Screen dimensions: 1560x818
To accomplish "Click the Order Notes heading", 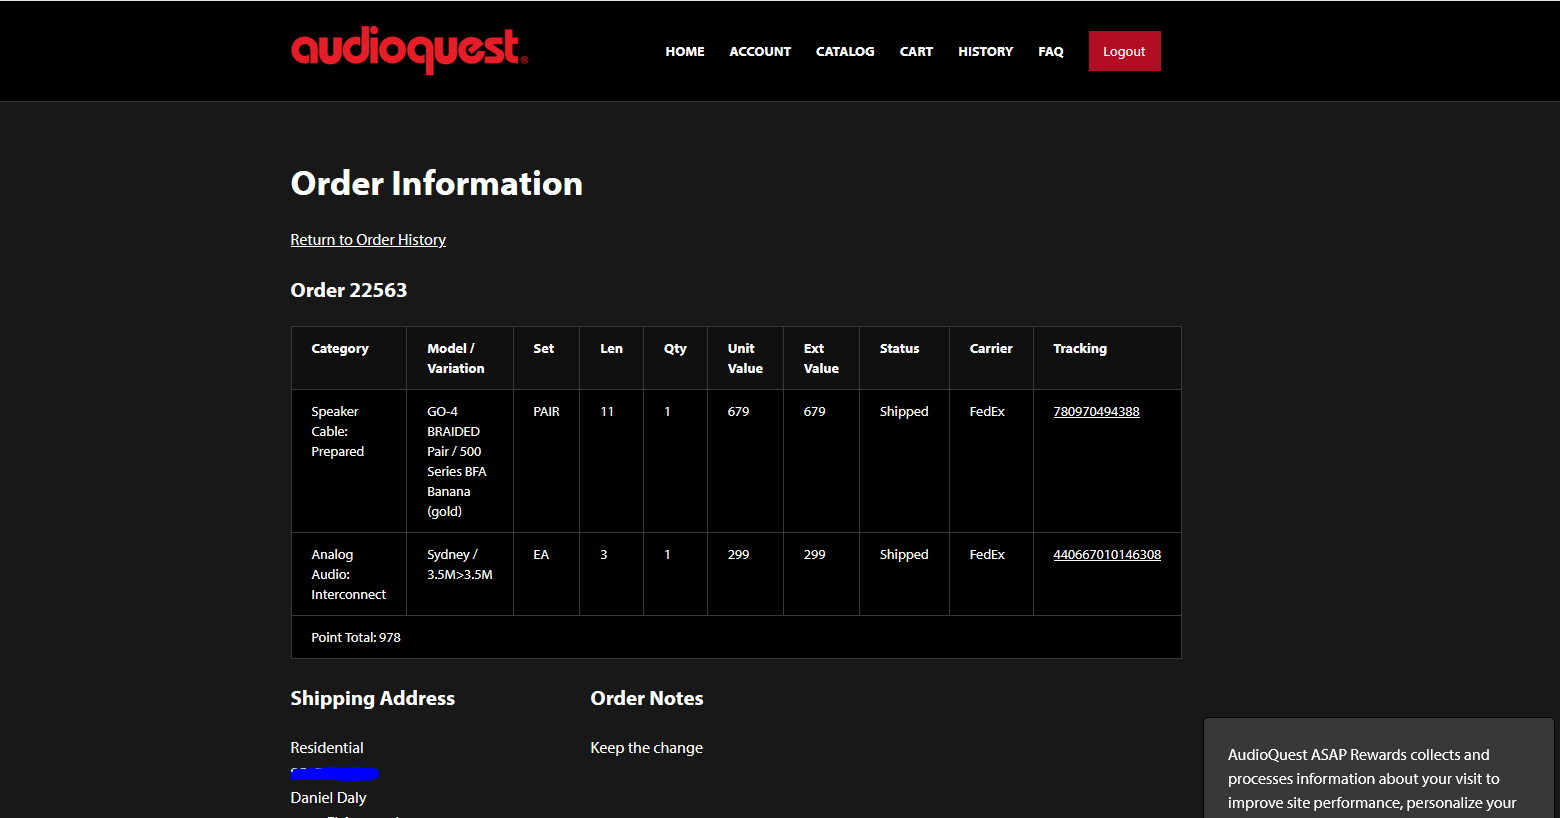I will 647,698.
